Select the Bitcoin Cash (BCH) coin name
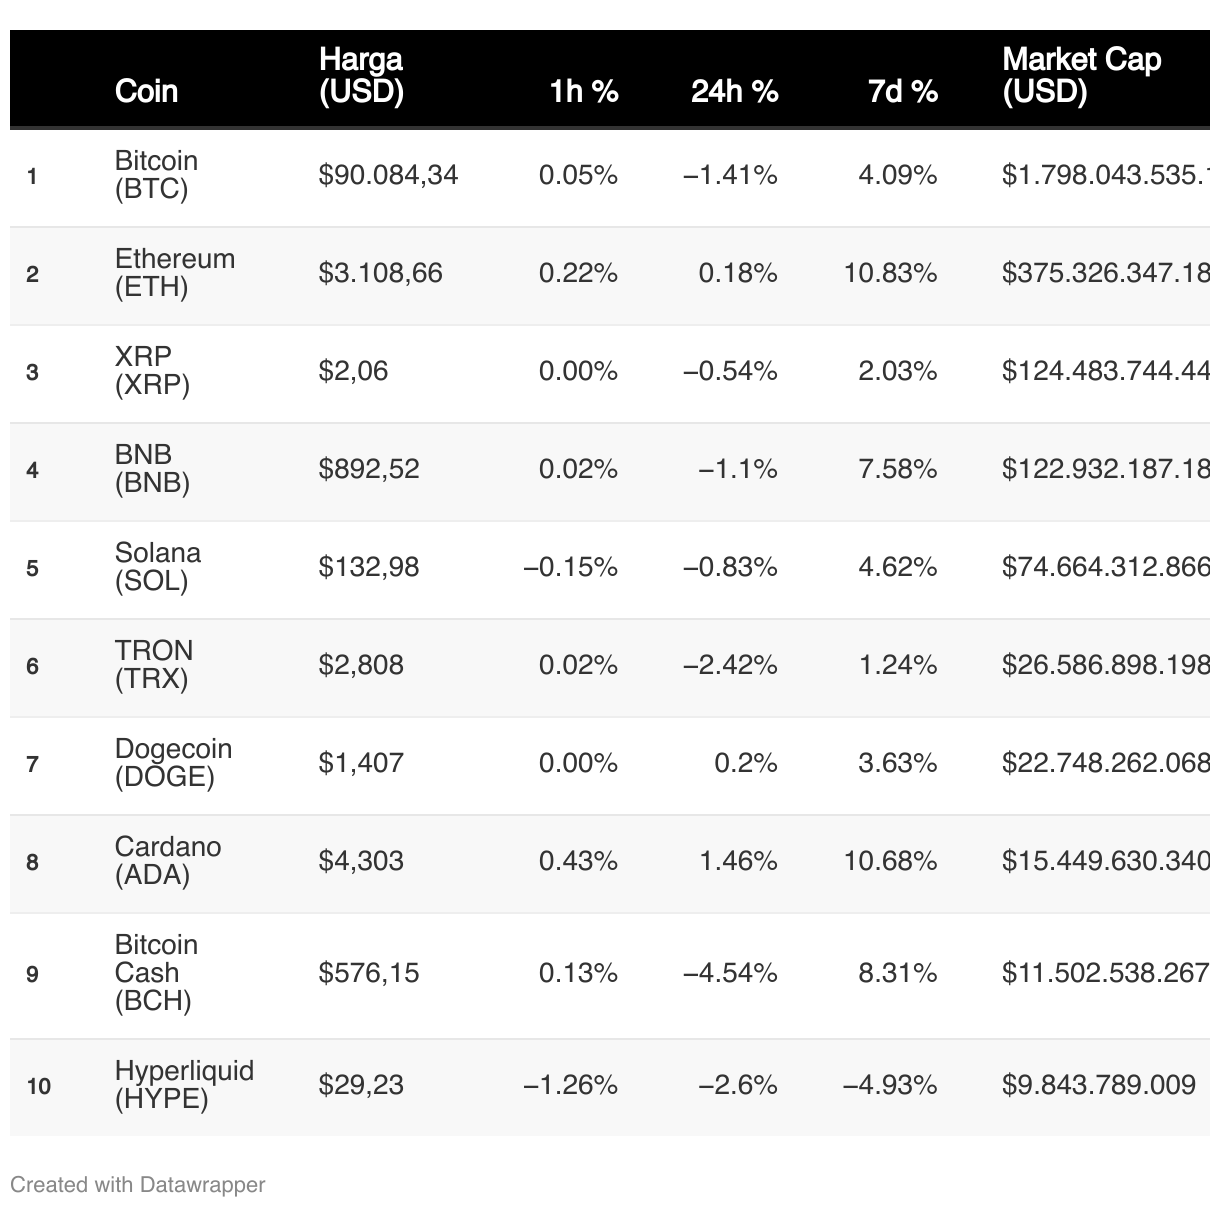 (x=156, y=973)
